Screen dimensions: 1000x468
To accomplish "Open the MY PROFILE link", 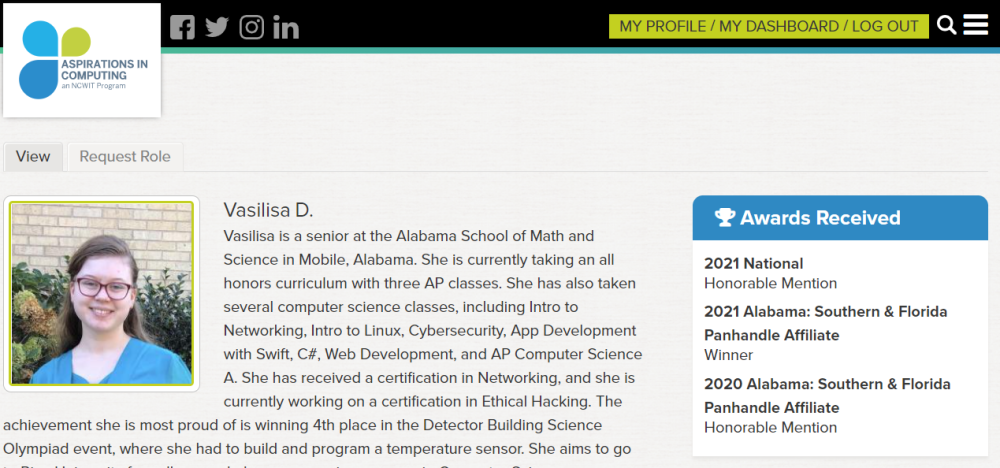I will pos(663,26).
